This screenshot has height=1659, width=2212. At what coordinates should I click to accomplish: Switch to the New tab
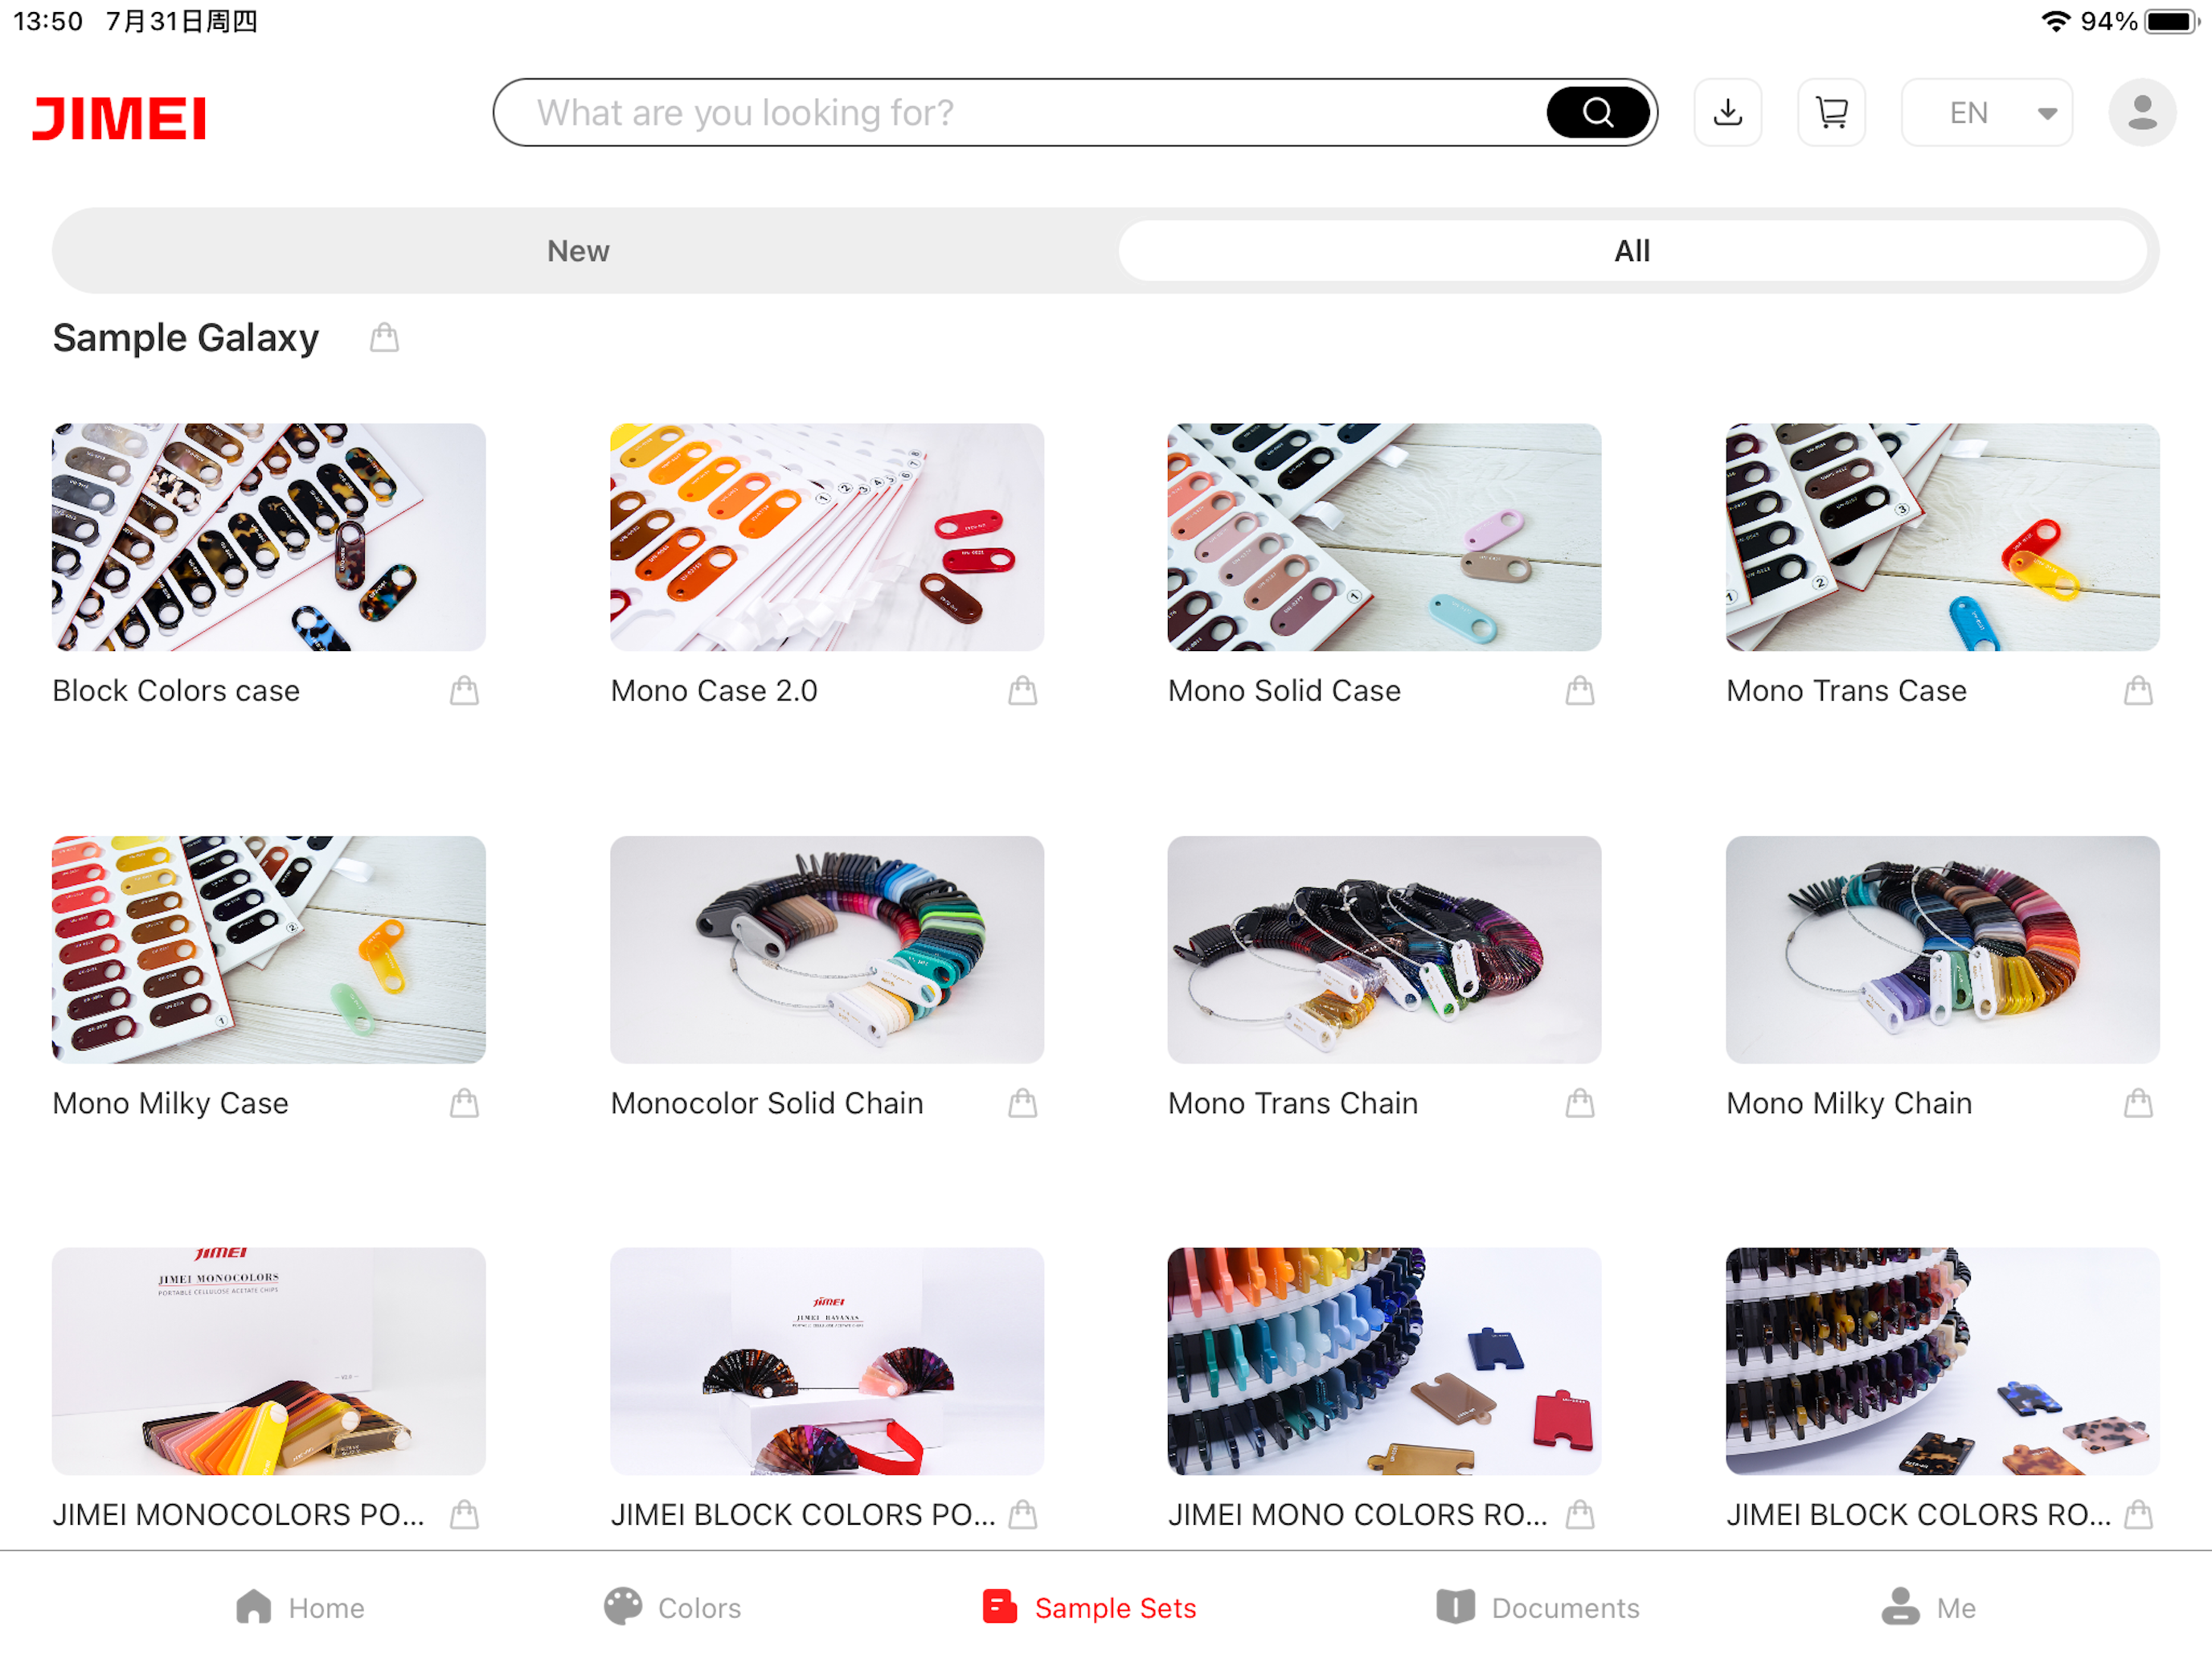coord(578,251)
